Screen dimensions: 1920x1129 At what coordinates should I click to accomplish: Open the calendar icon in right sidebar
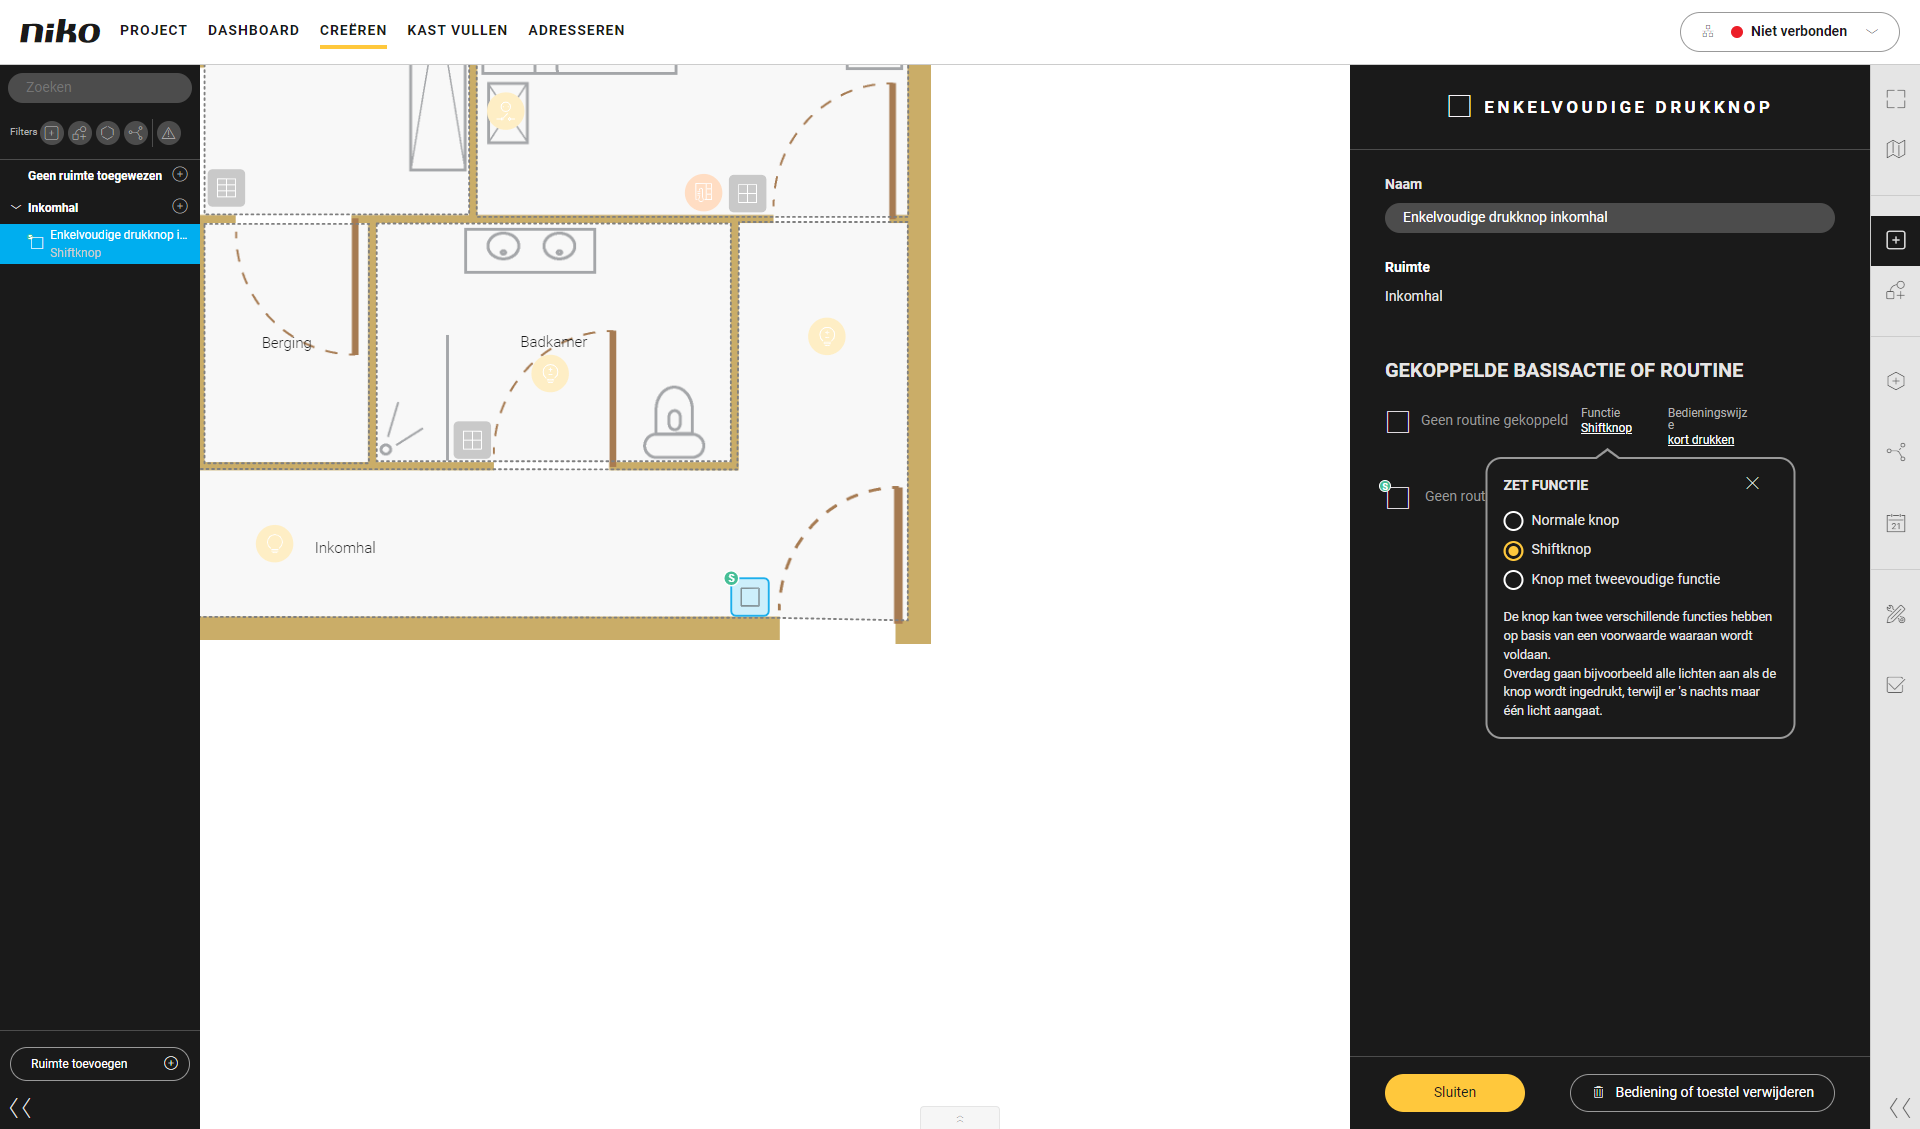tap(1895, 523)
